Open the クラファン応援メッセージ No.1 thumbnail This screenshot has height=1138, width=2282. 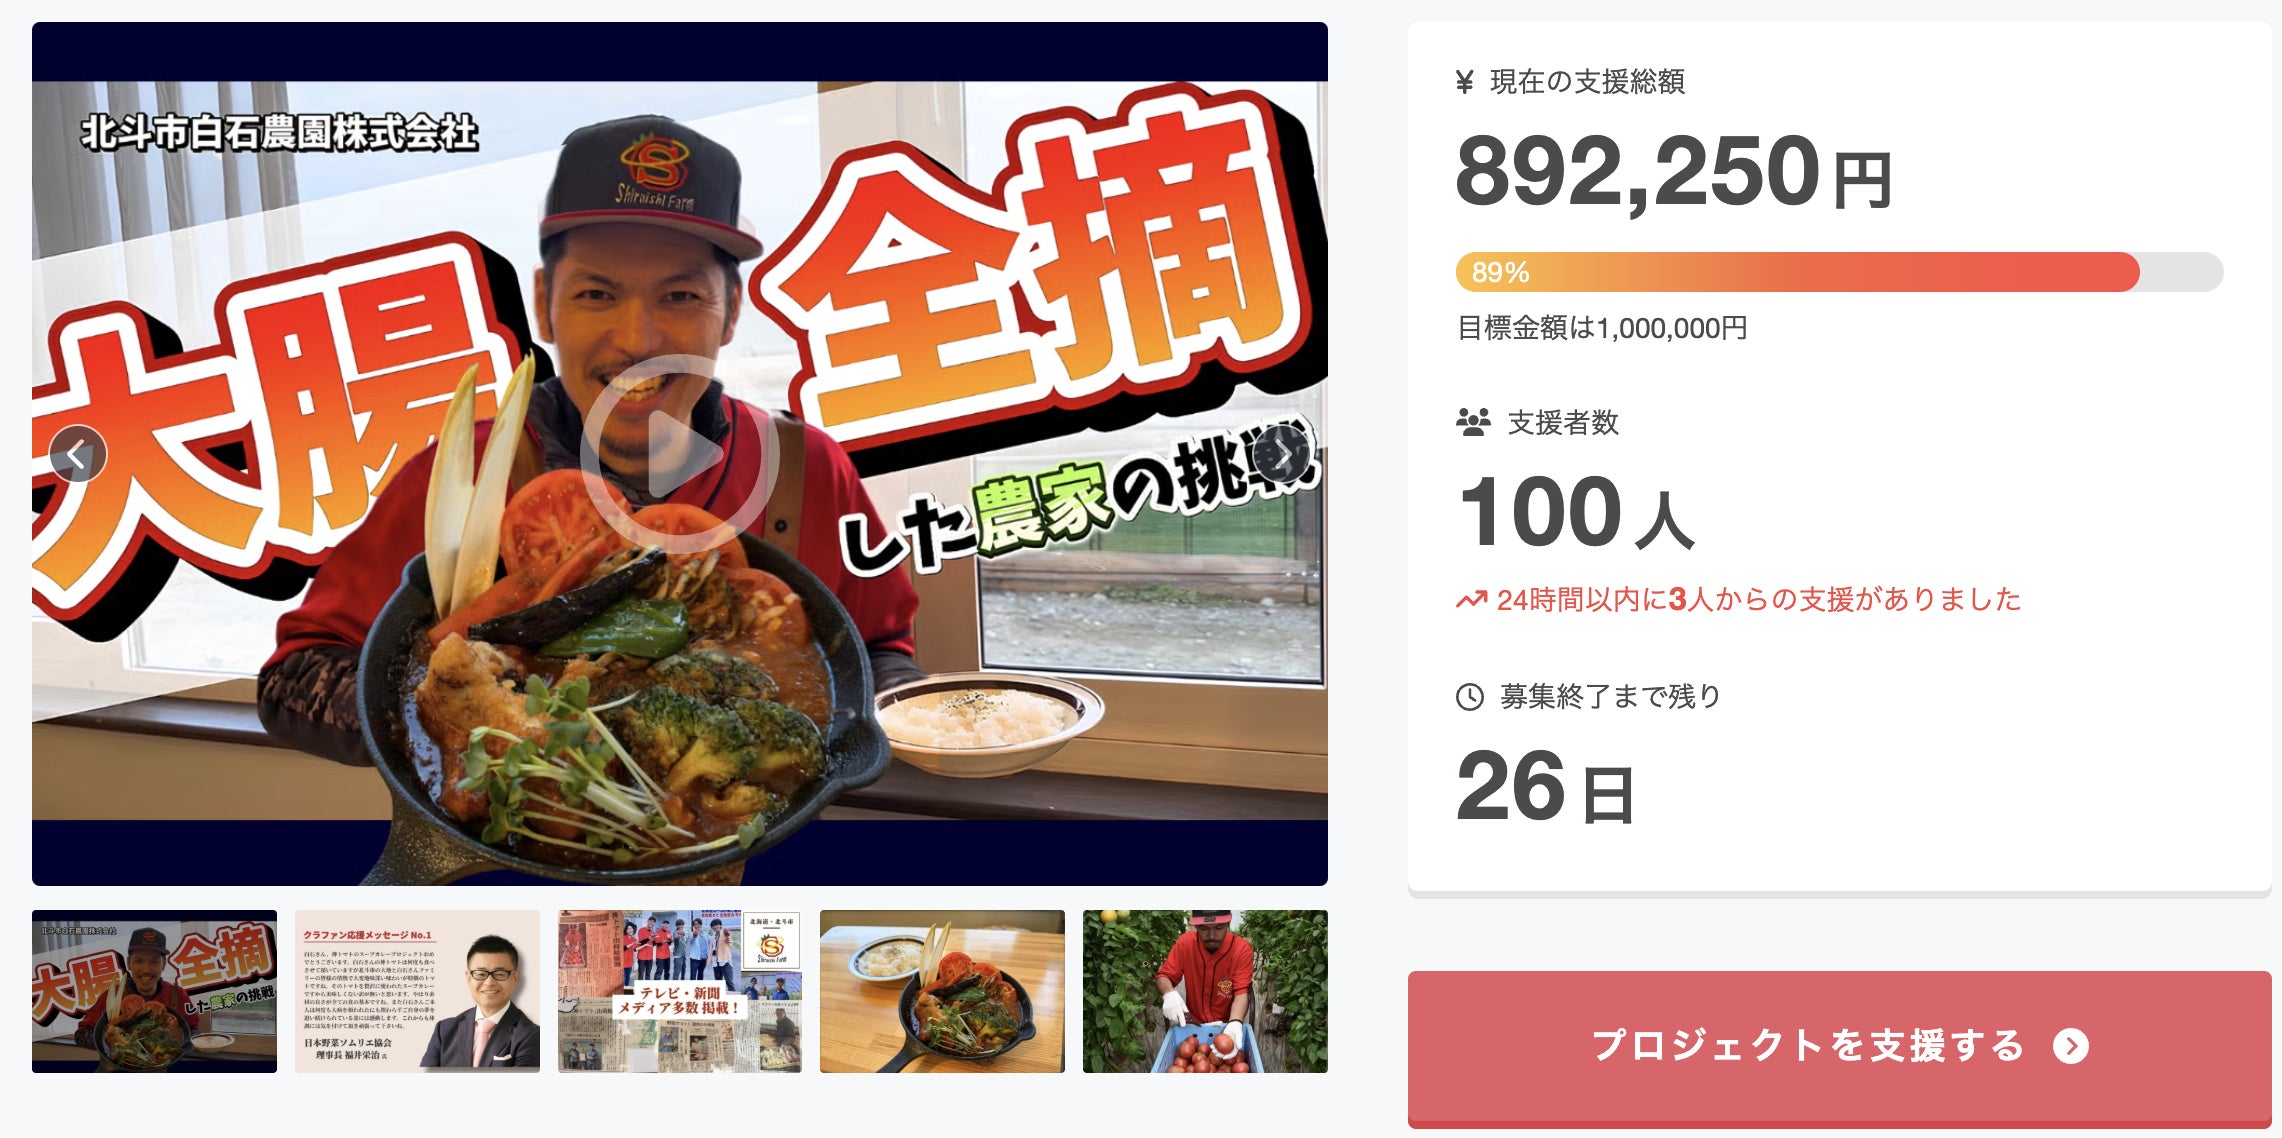pos(417,991)
